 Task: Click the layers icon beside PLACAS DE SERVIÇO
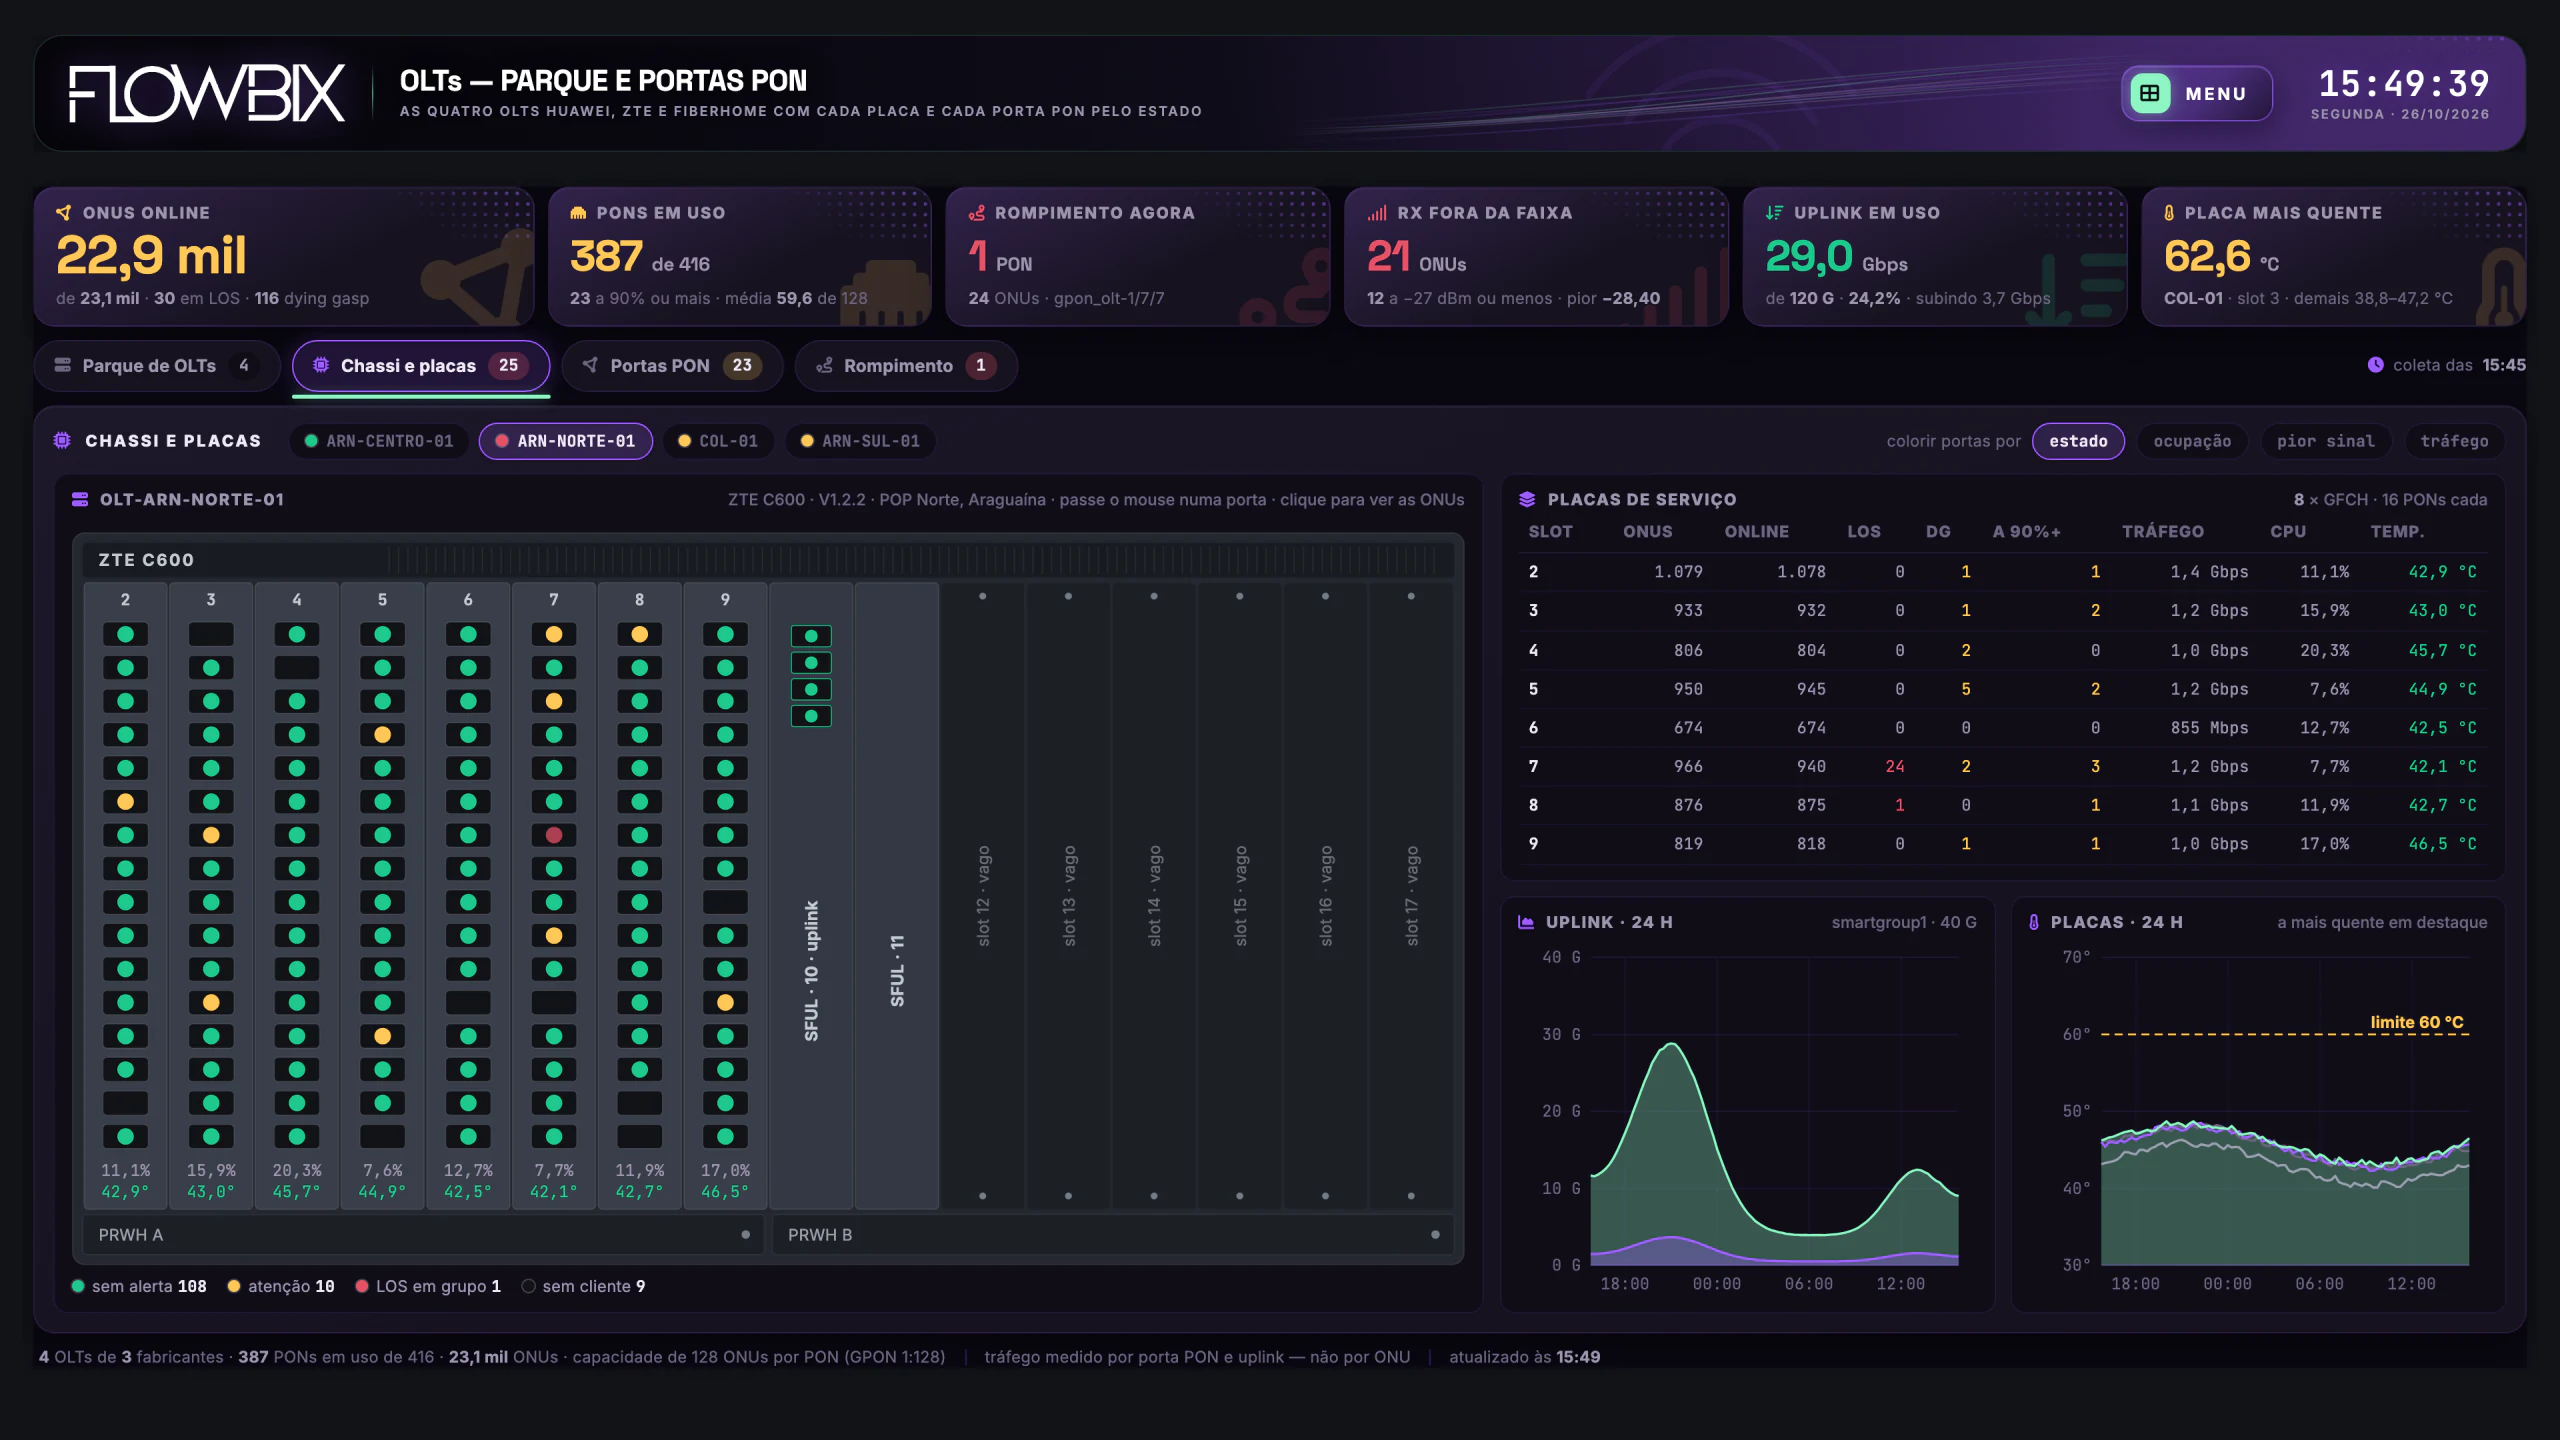(1527, 499)
